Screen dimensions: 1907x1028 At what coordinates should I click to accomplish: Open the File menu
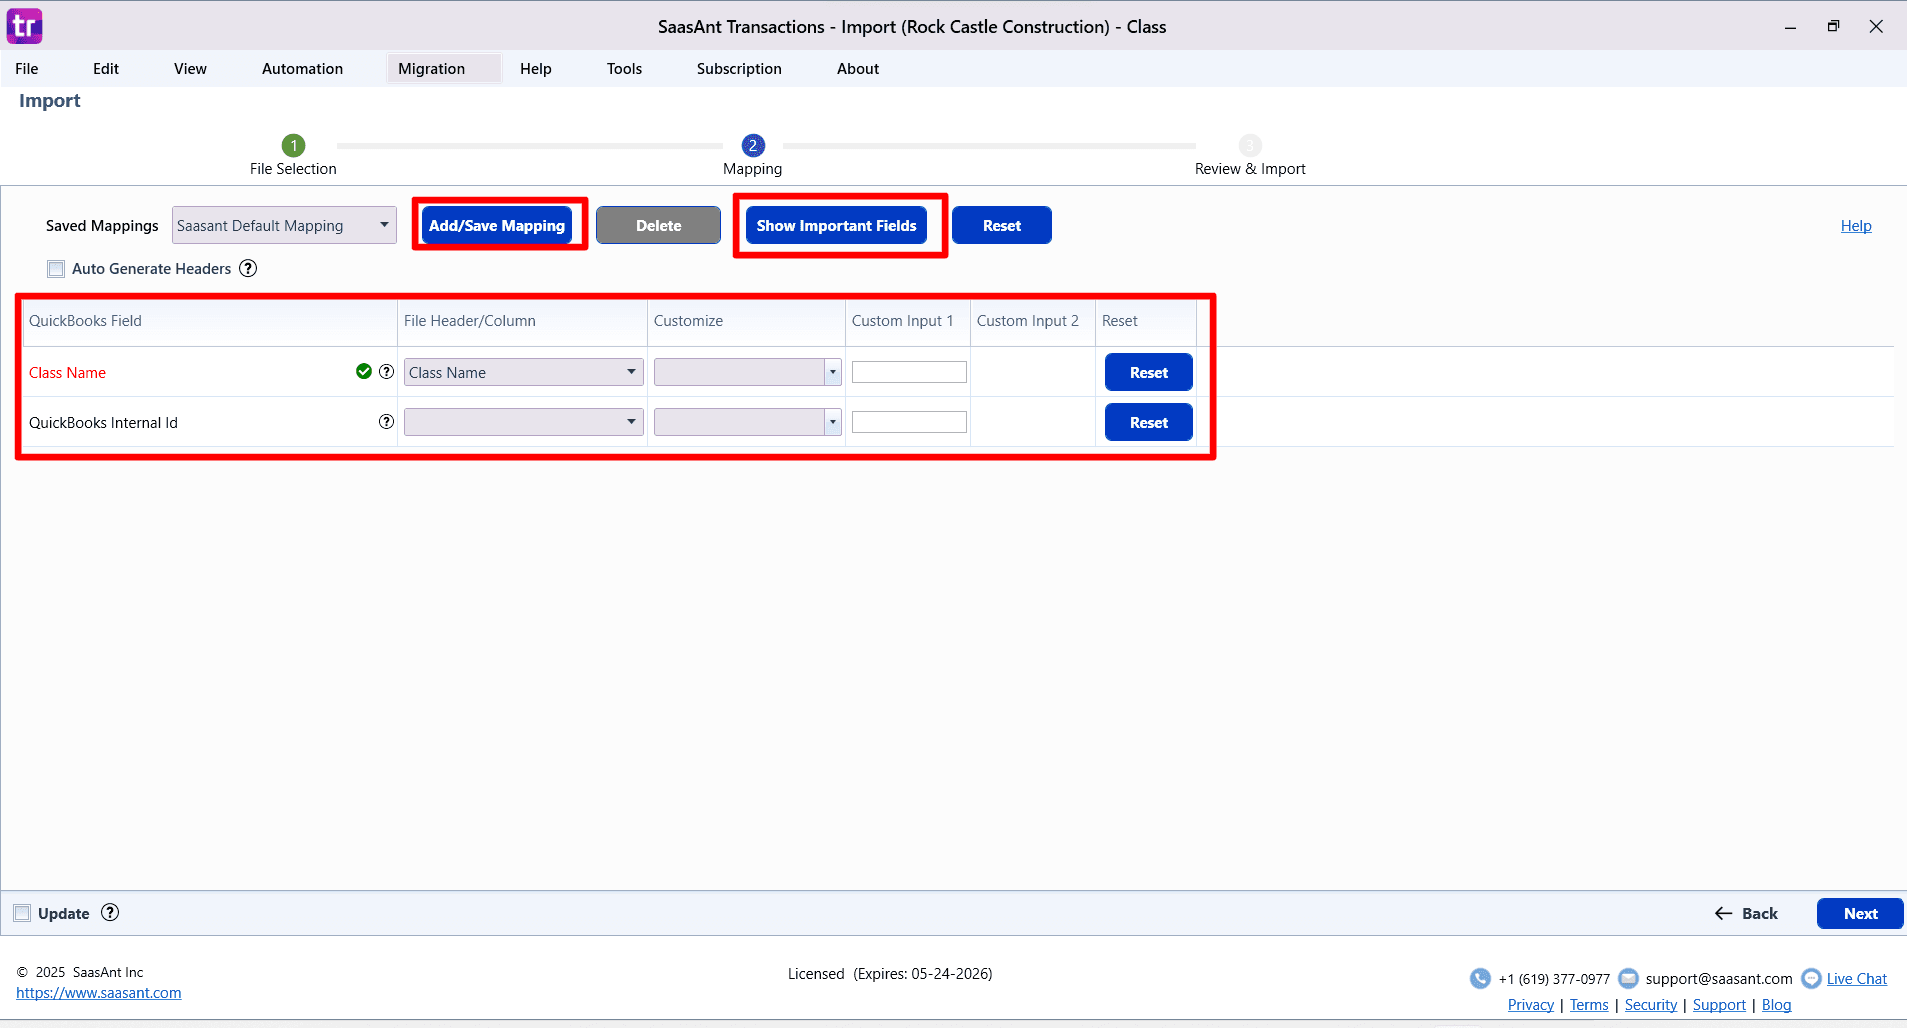point(27,68)
